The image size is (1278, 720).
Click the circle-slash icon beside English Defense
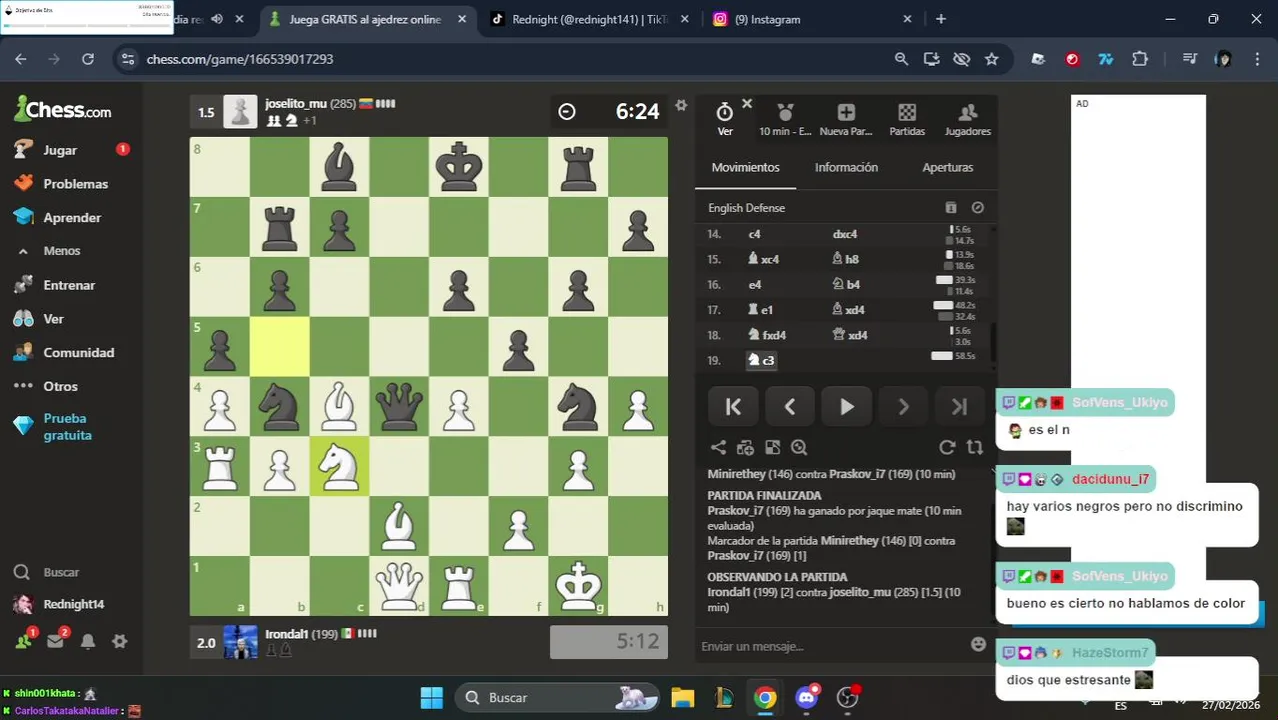tap(978, 208)
